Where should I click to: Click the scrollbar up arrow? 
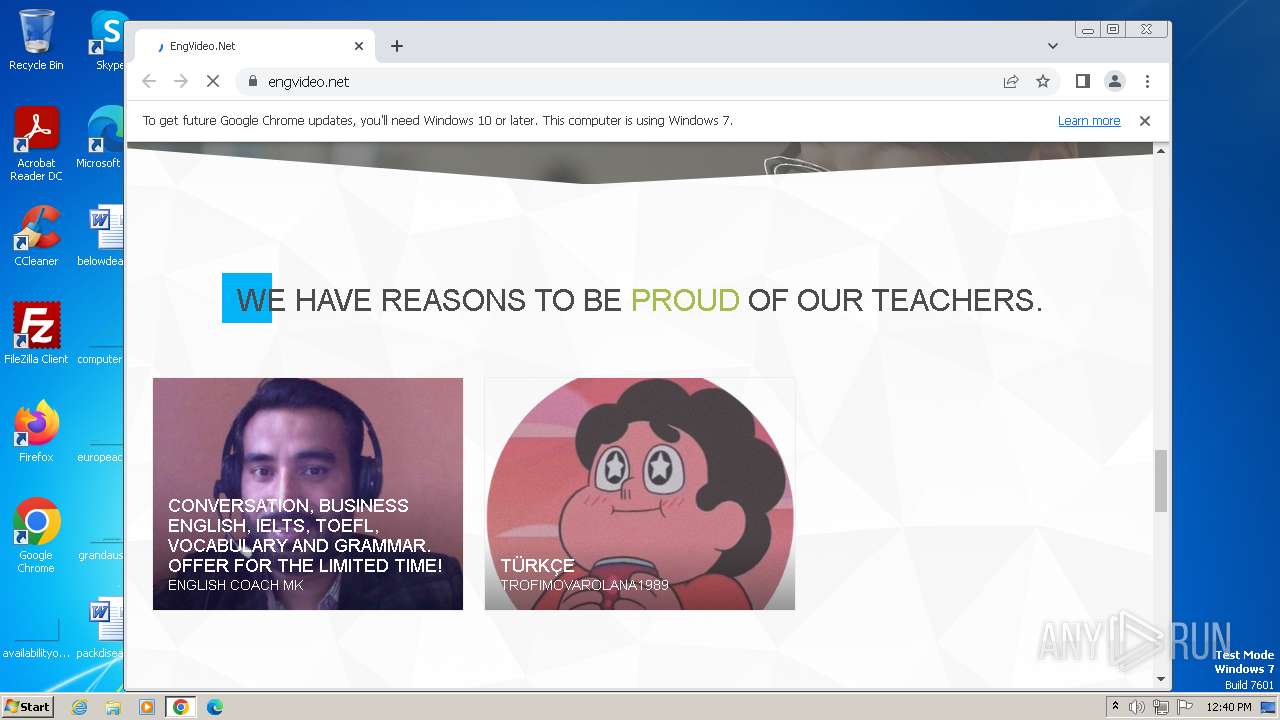[1161, 150]
